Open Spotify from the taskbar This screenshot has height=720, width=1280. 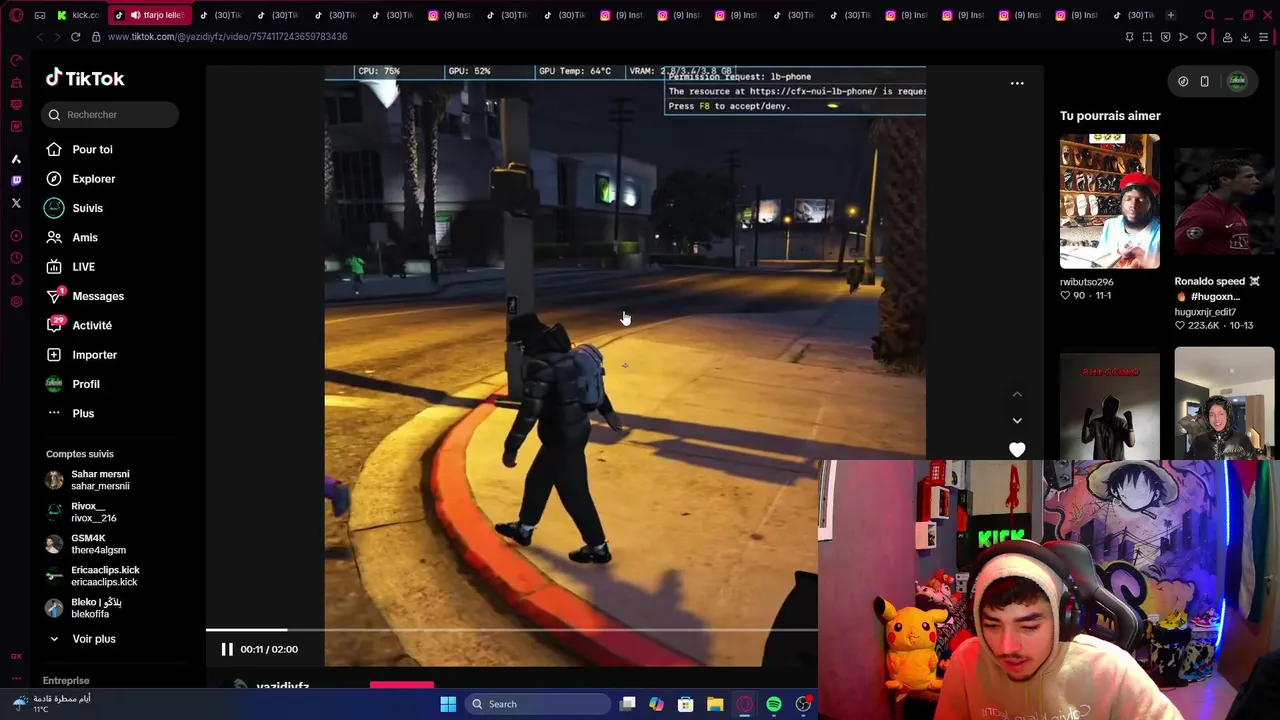click(x=774, y=704)
